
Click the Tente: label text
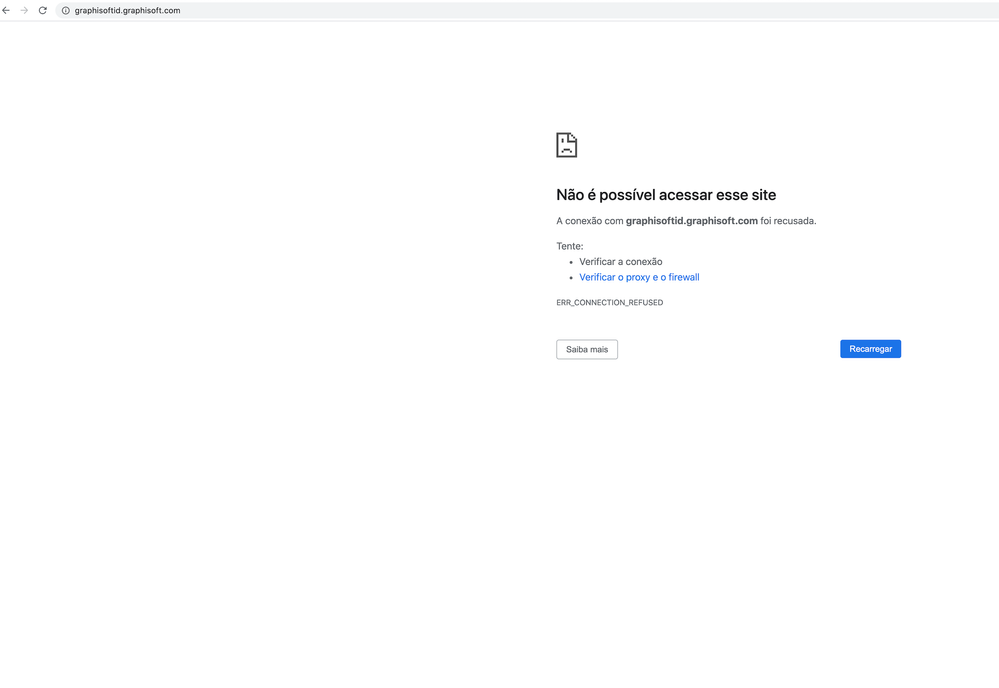pos(569,245)
